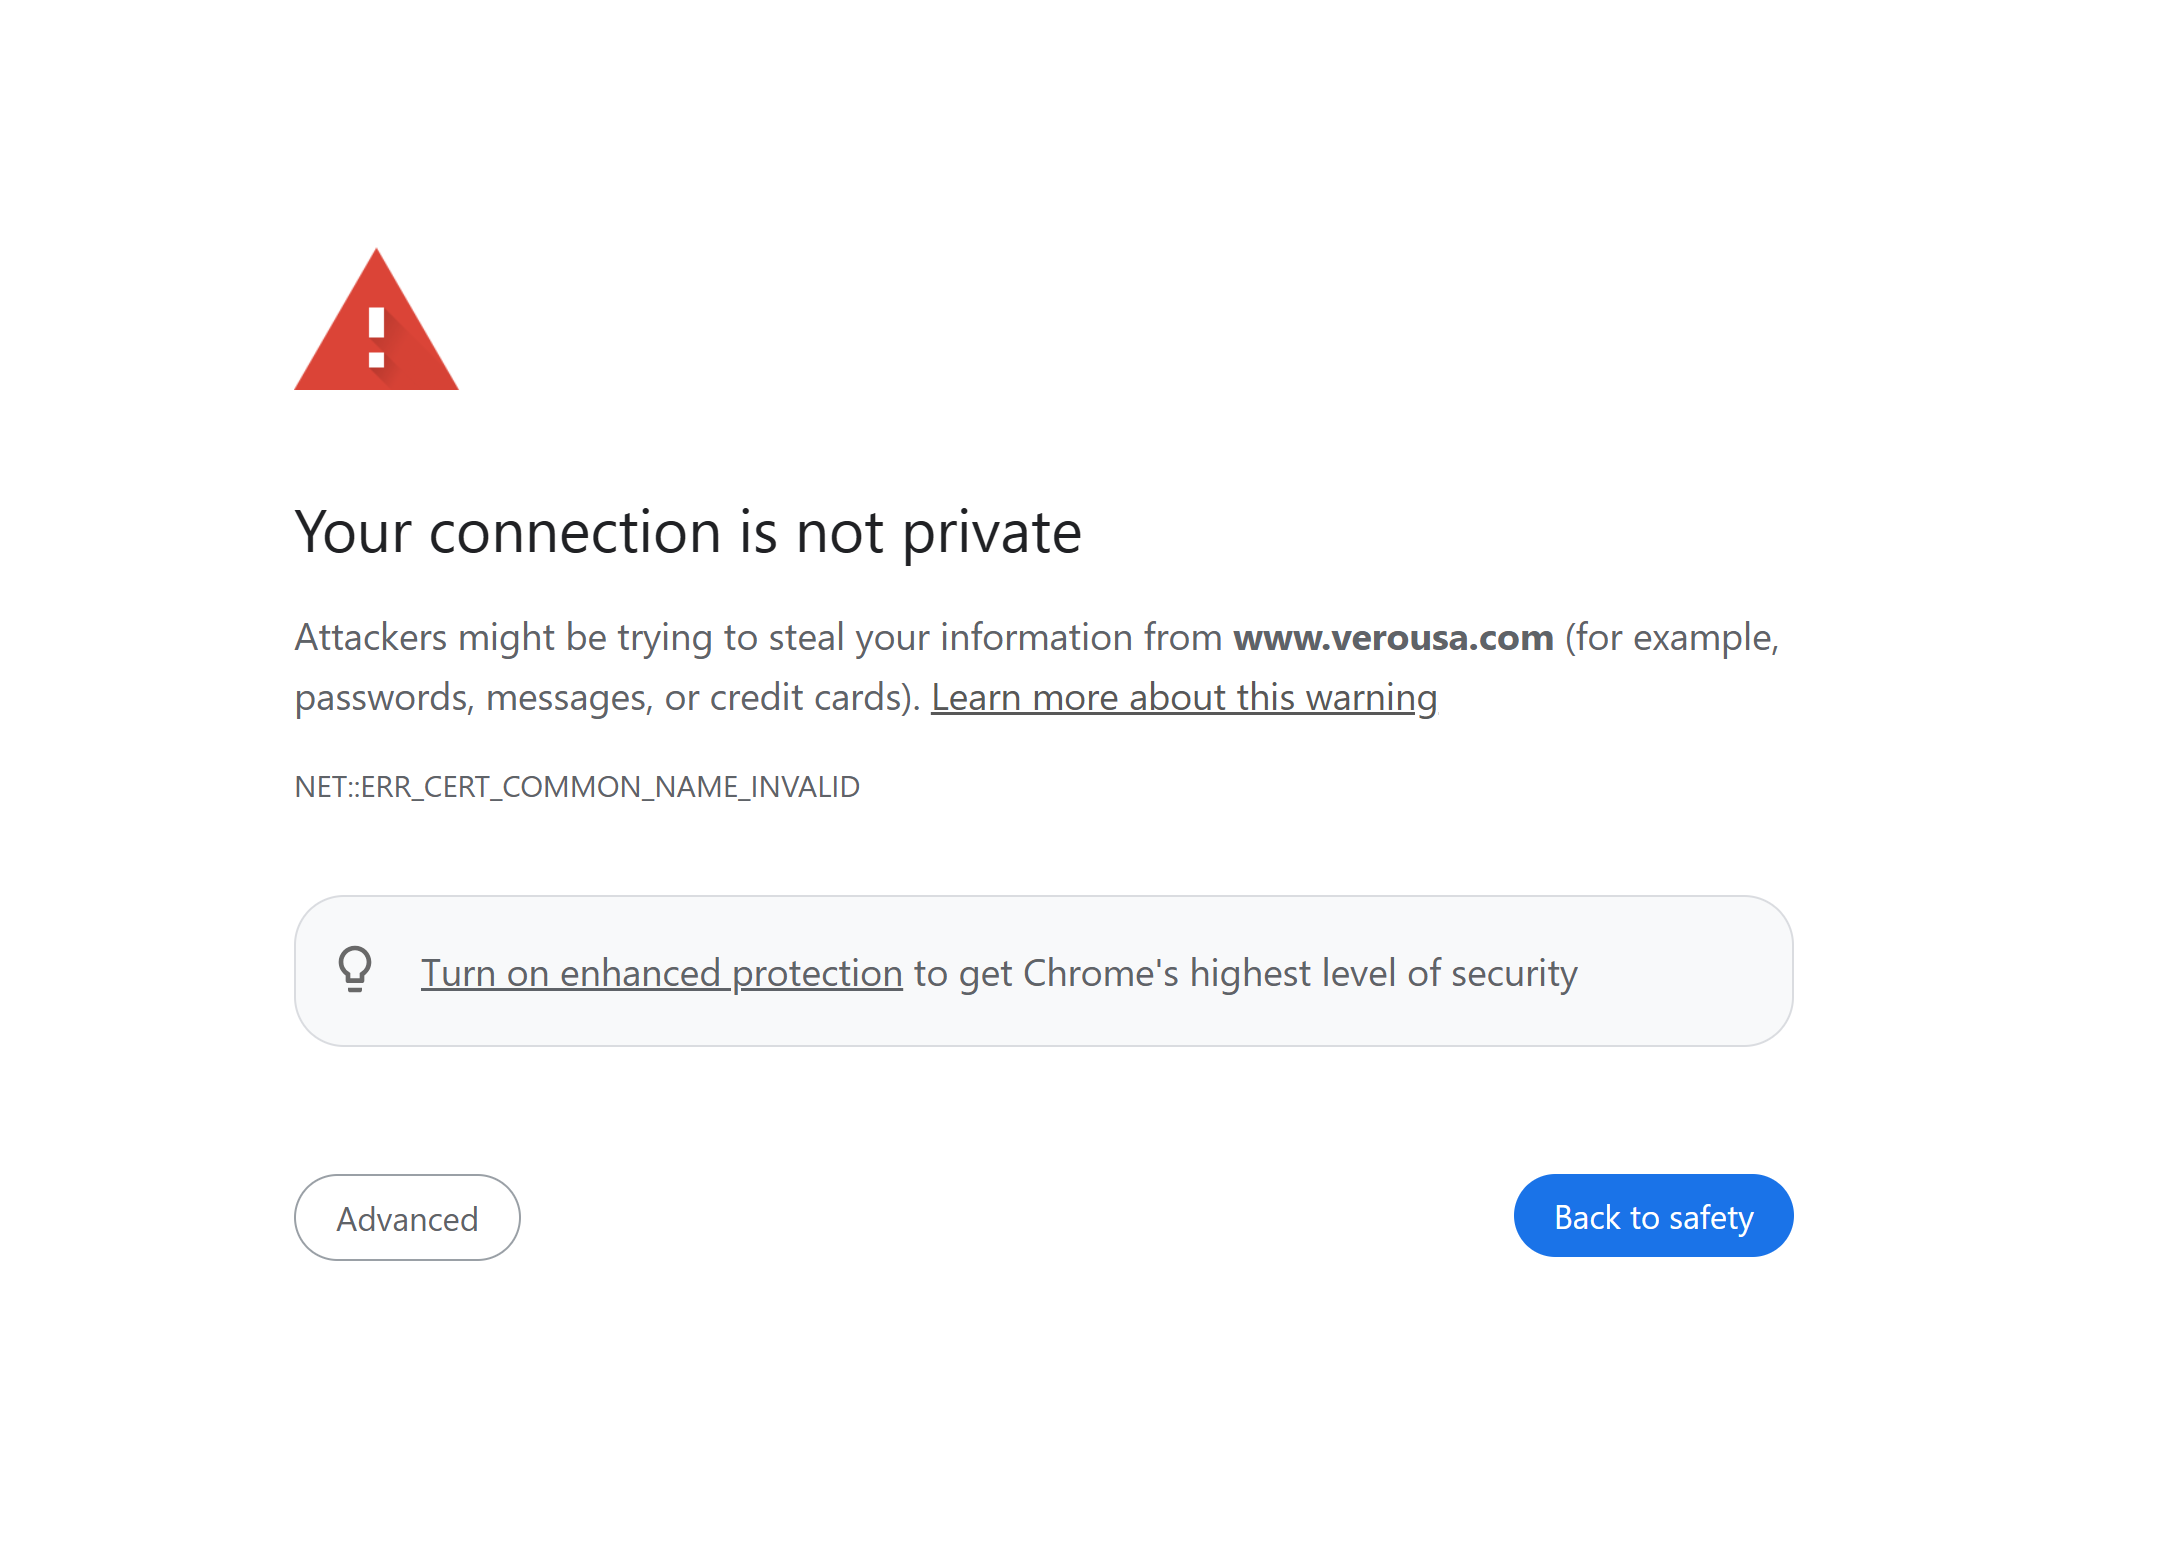Screen dimensions: 2179x1559
Task: Click the NET::ERR_CERT_COMMON_NAME_INVALID error code
Action: (x=577, y=787)
